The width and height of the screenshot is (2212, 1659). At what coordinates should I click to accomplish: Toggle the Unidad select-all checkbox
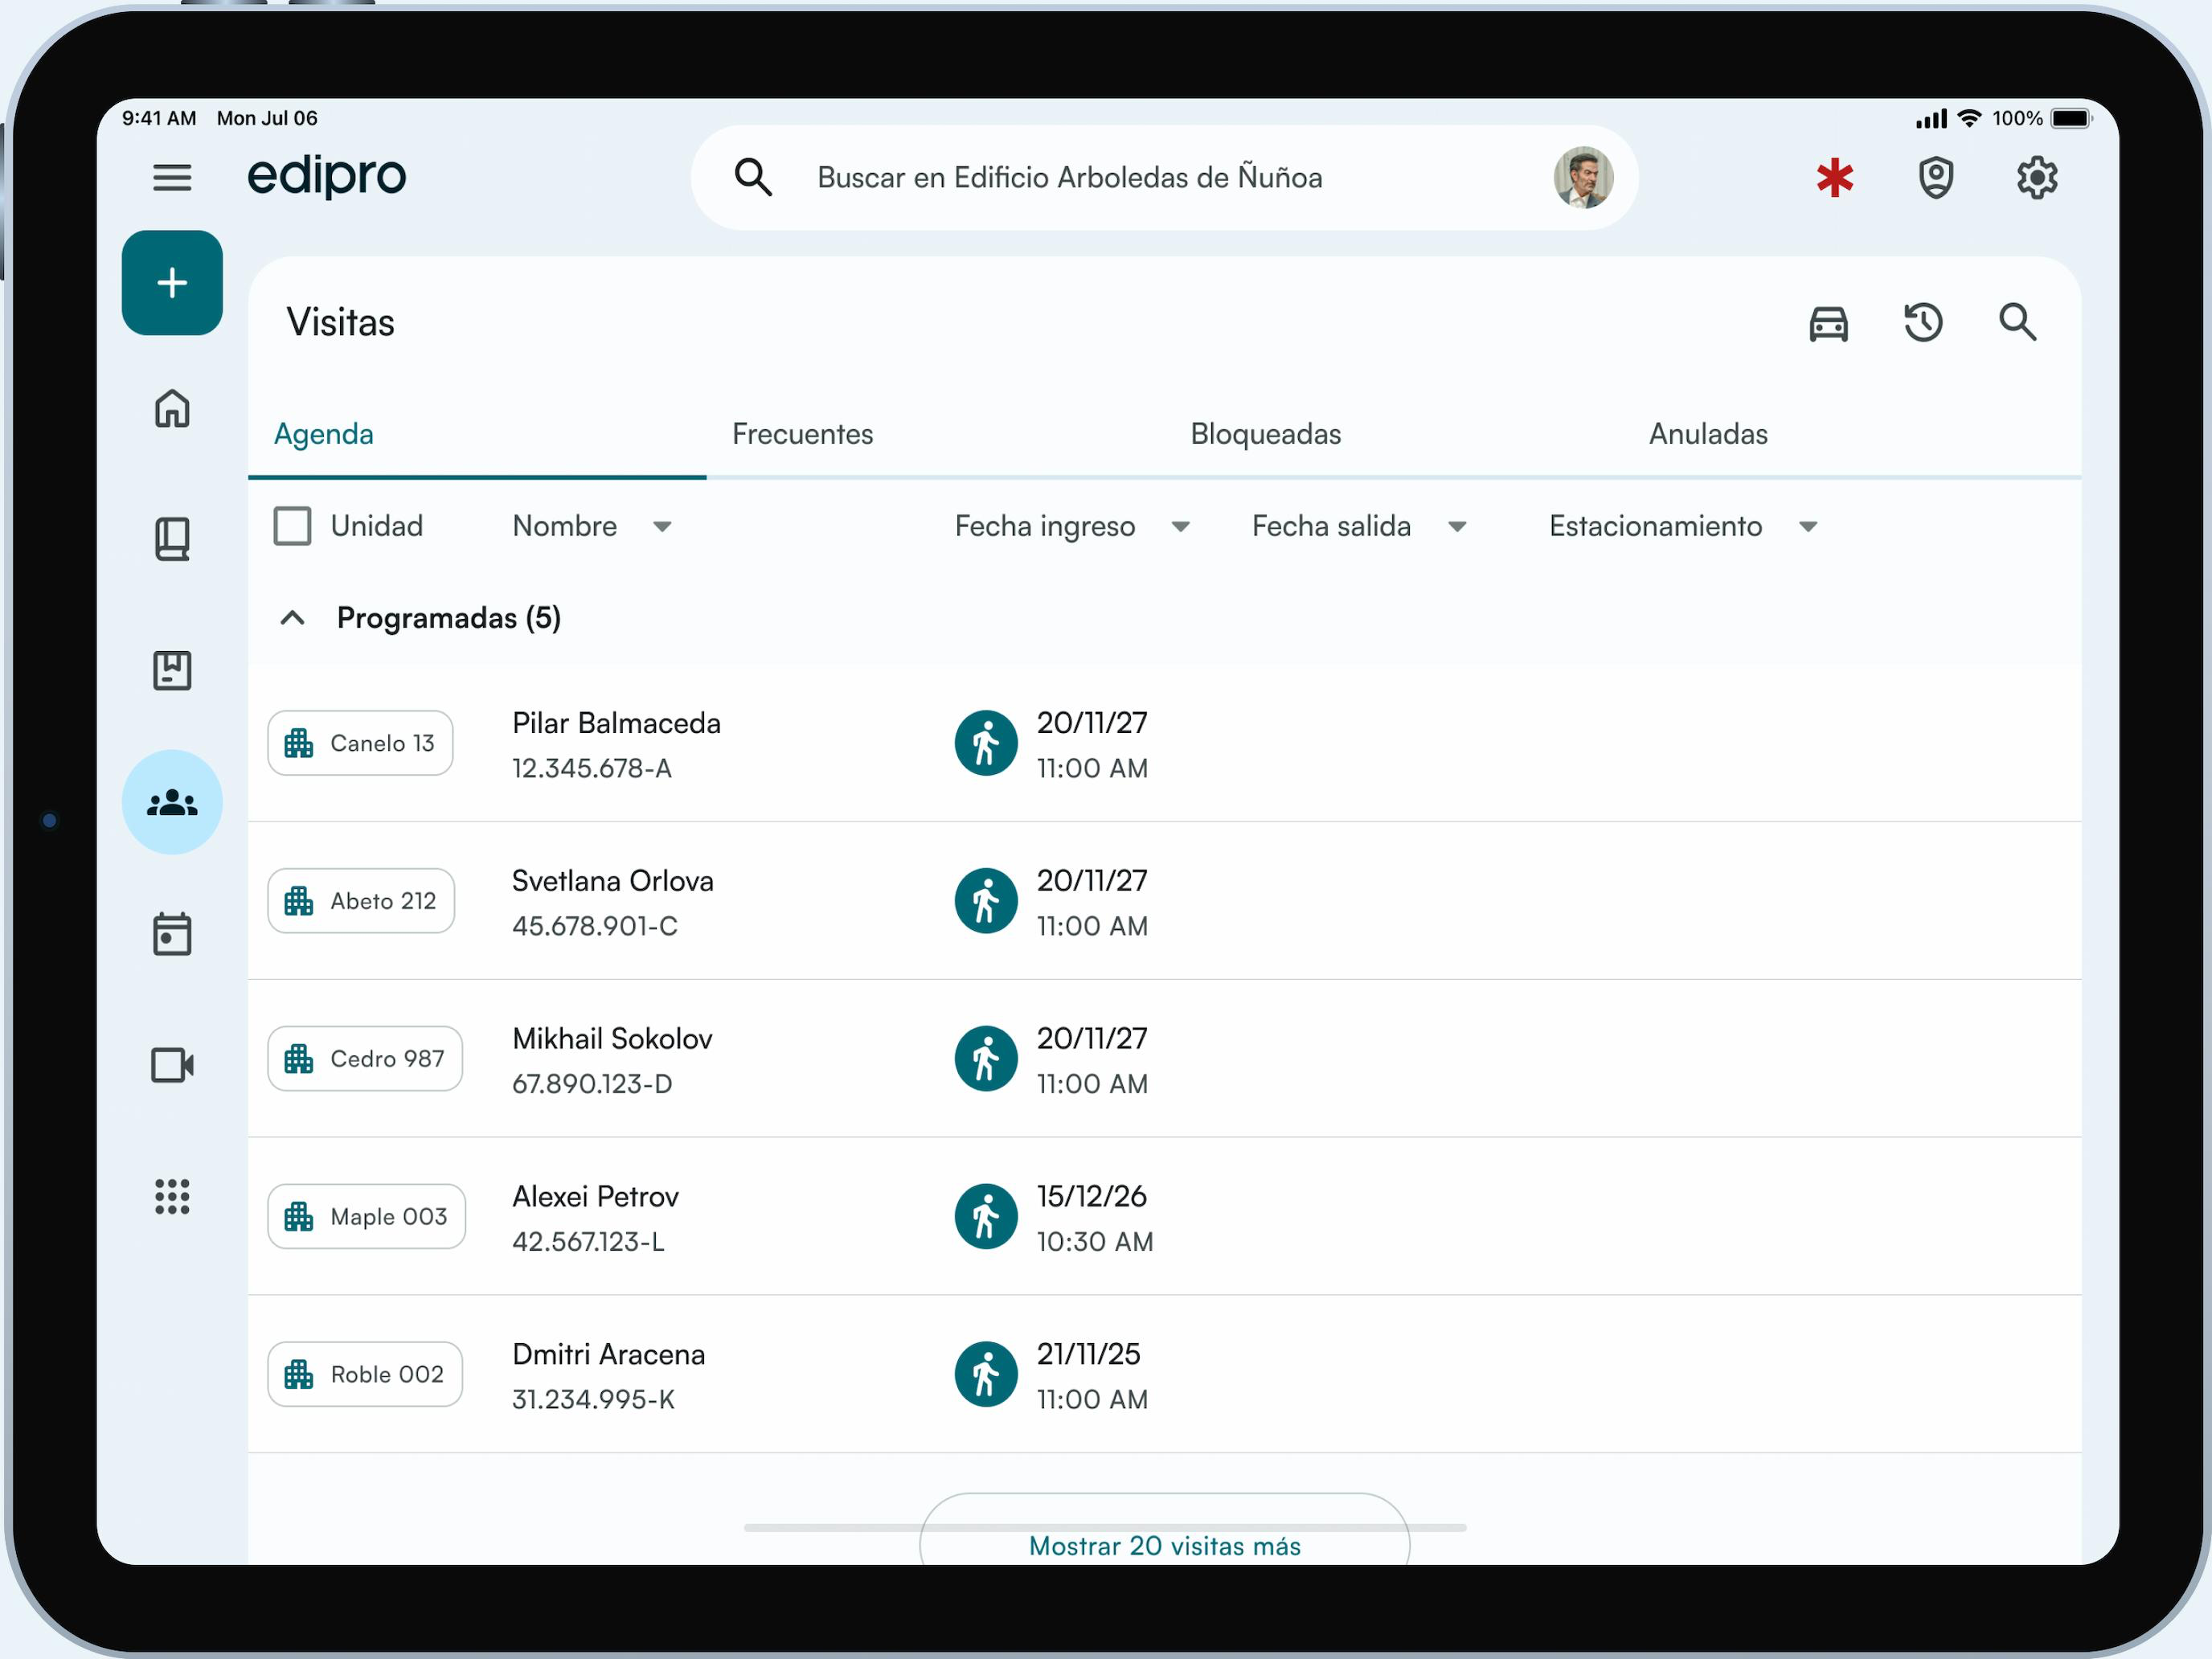click(292, 526)
